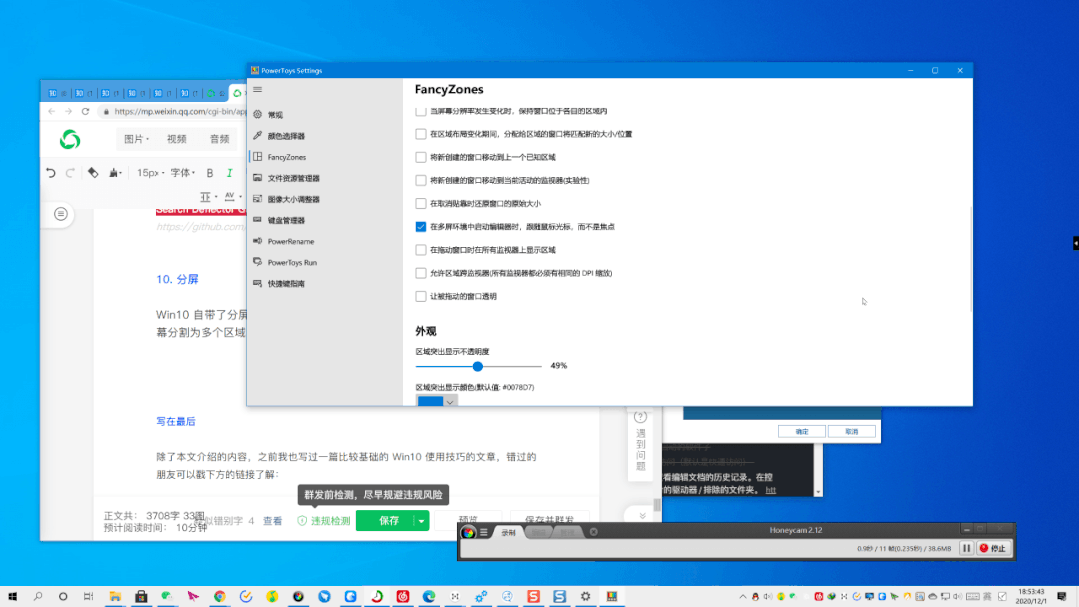Uncheck the multi-monitor editor launch option
1079x607 pixels.
(420, 226)
